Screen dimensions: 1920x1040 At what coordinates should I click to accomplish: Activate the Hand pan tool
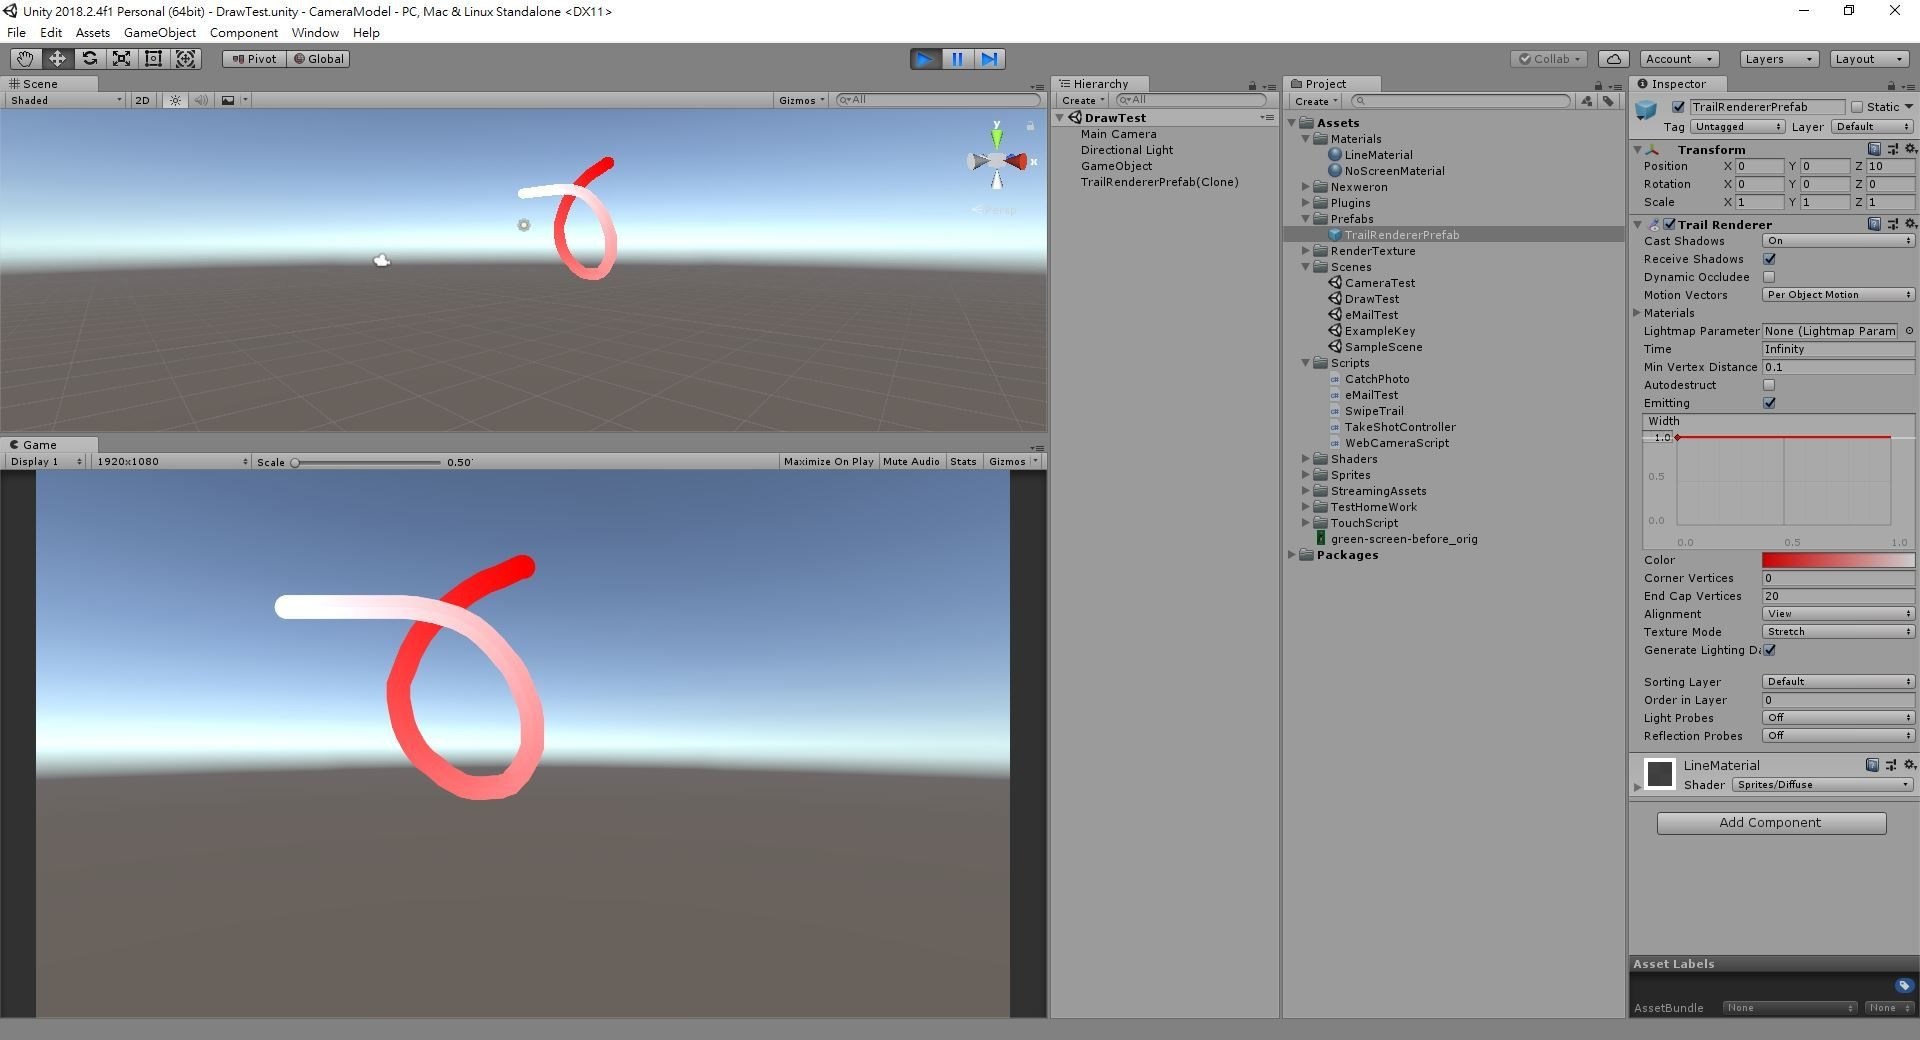tap(24, 59)
